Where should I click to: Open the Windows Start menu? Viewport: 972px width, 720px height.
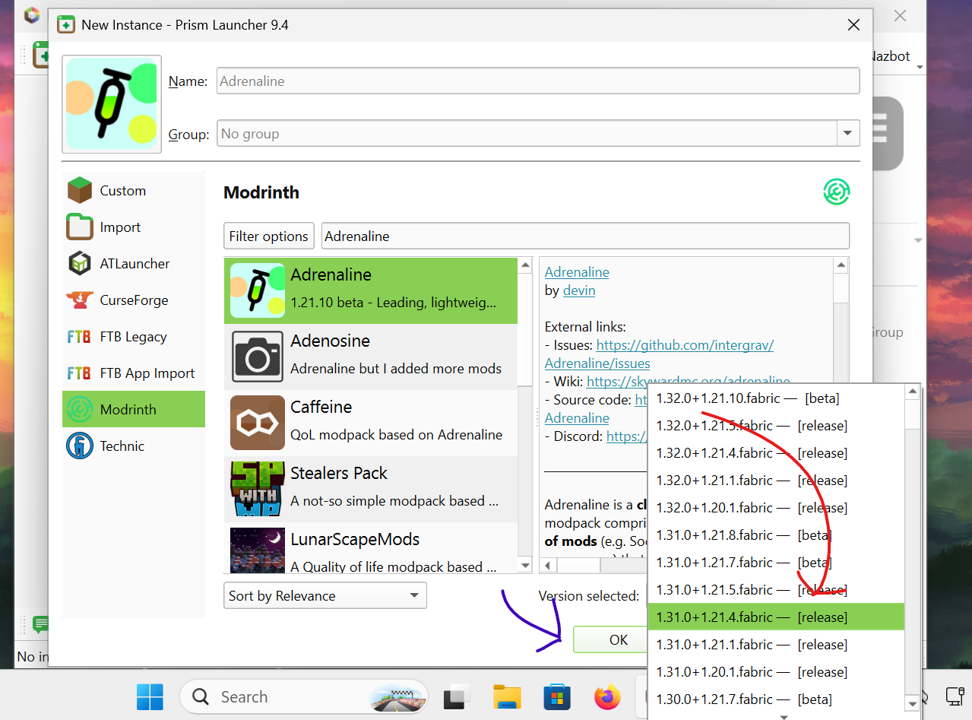pos(149,696)
